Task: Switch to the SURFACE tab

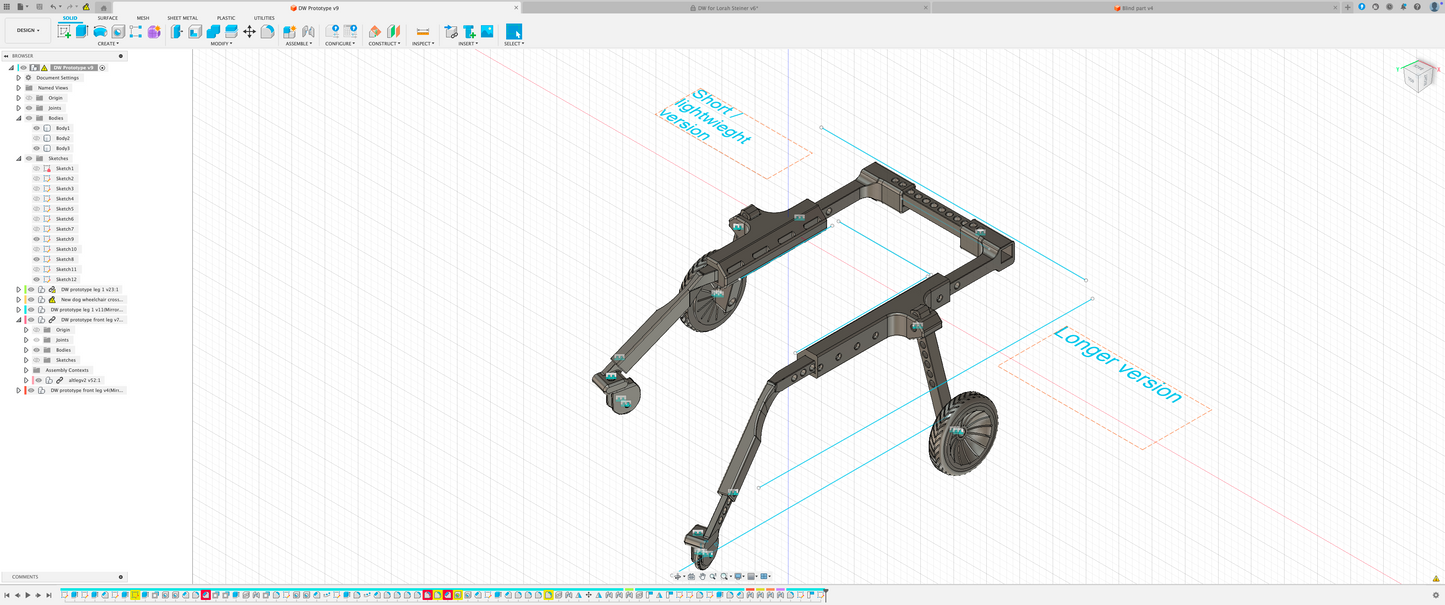Action: (107, 18)
